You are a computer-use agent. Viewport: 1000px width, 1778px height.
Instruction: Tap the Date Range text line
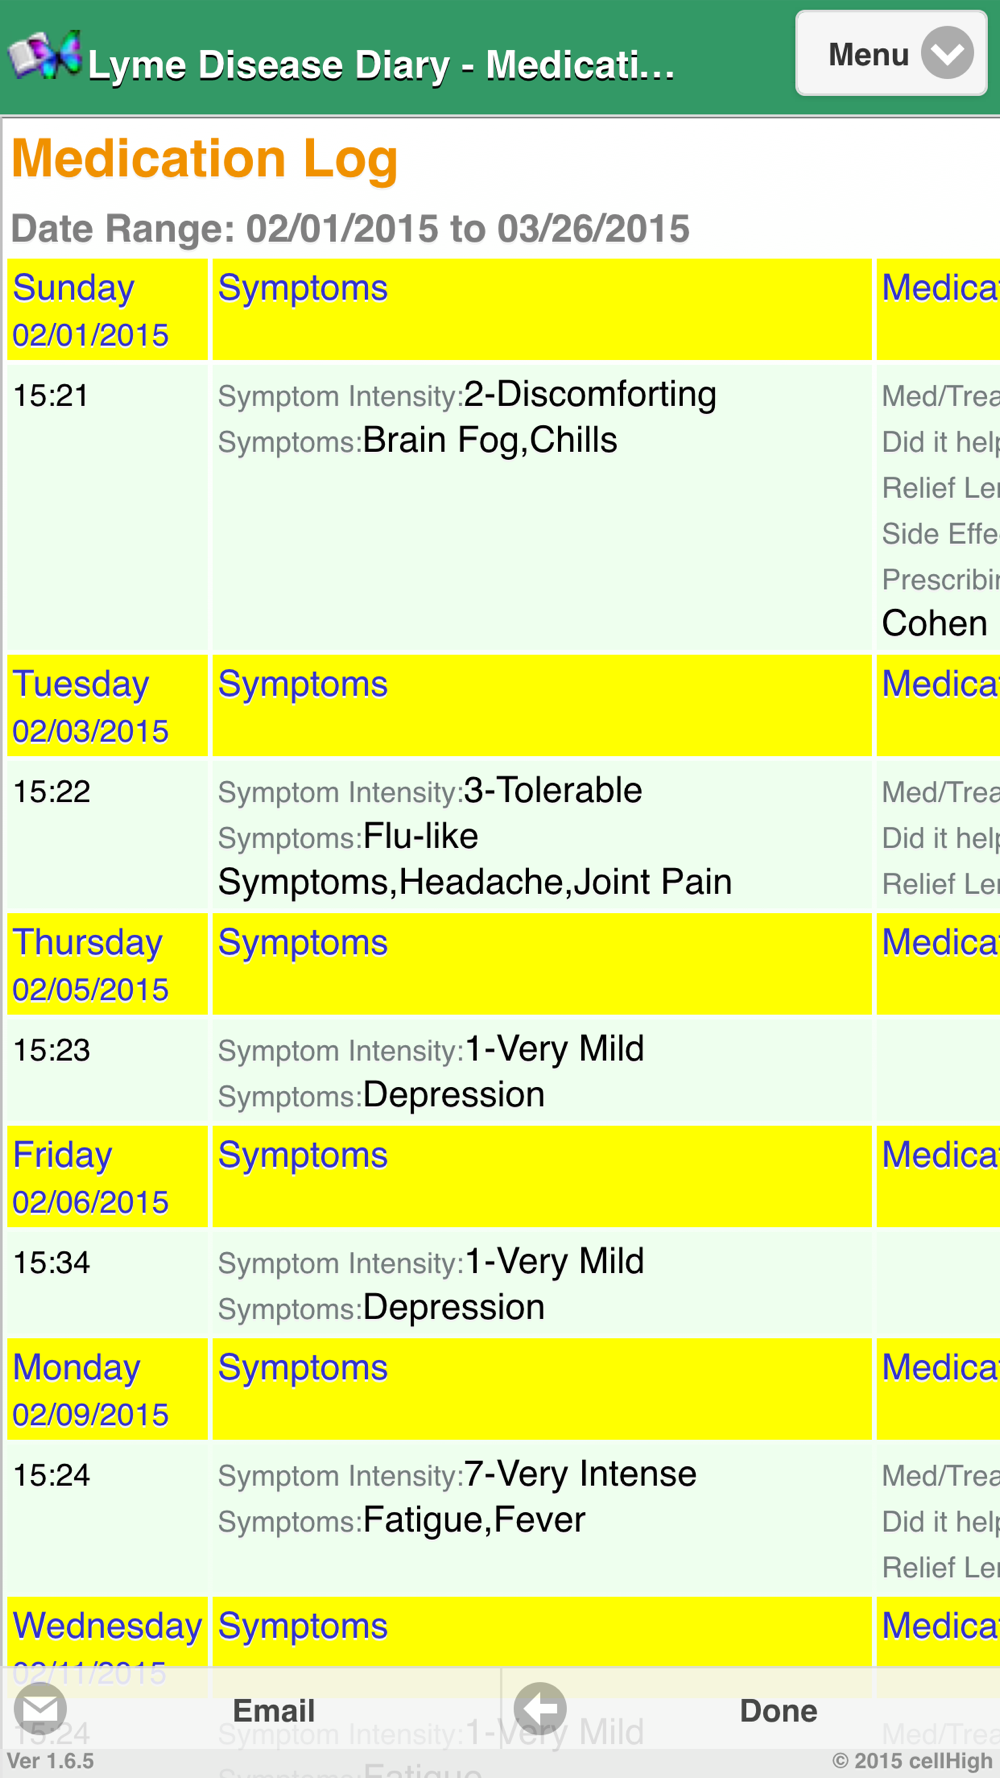(x=350, y=229)
